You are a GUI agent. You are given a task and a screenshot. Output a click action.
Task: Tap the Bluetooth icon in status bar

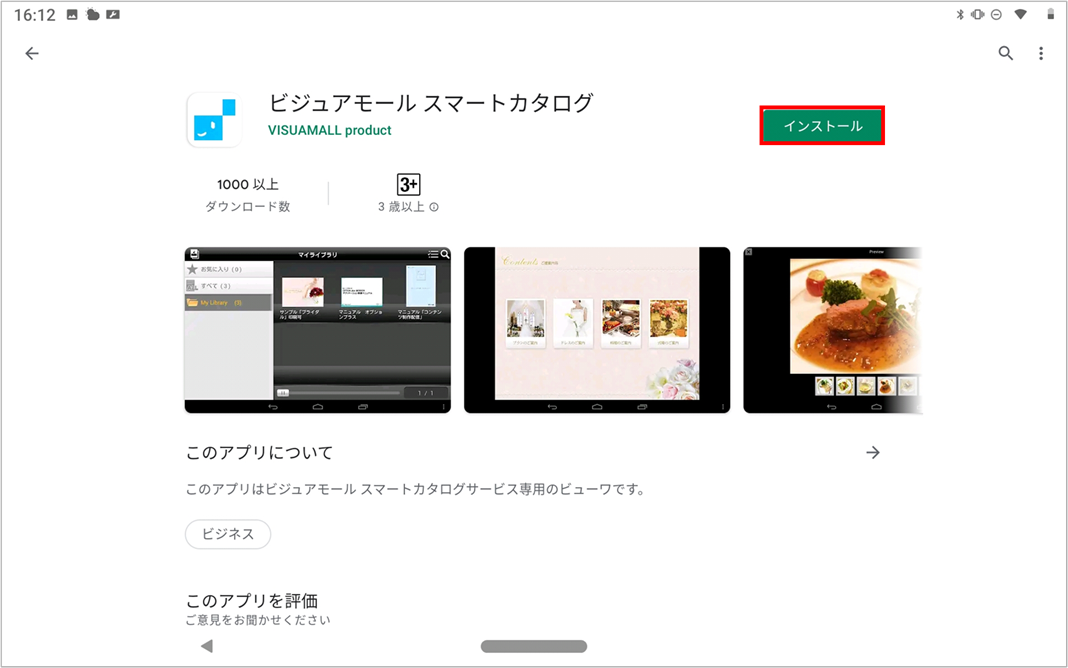coord(960,14)
